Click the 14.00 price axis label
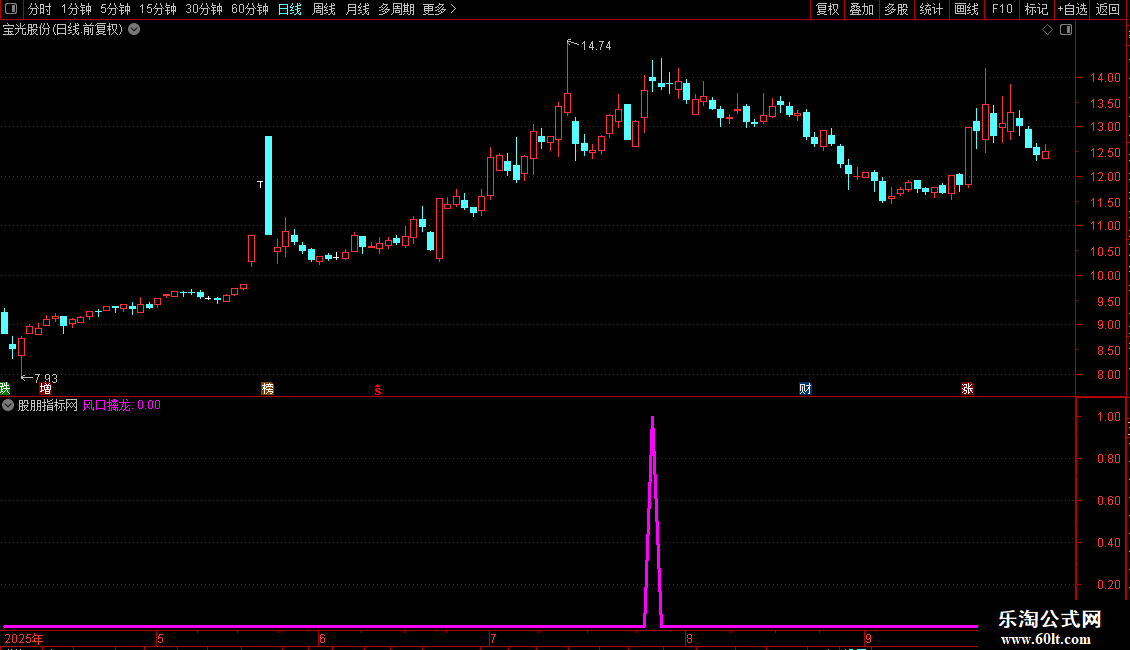Screen dimensions: 1130x650 point(1105,78)
